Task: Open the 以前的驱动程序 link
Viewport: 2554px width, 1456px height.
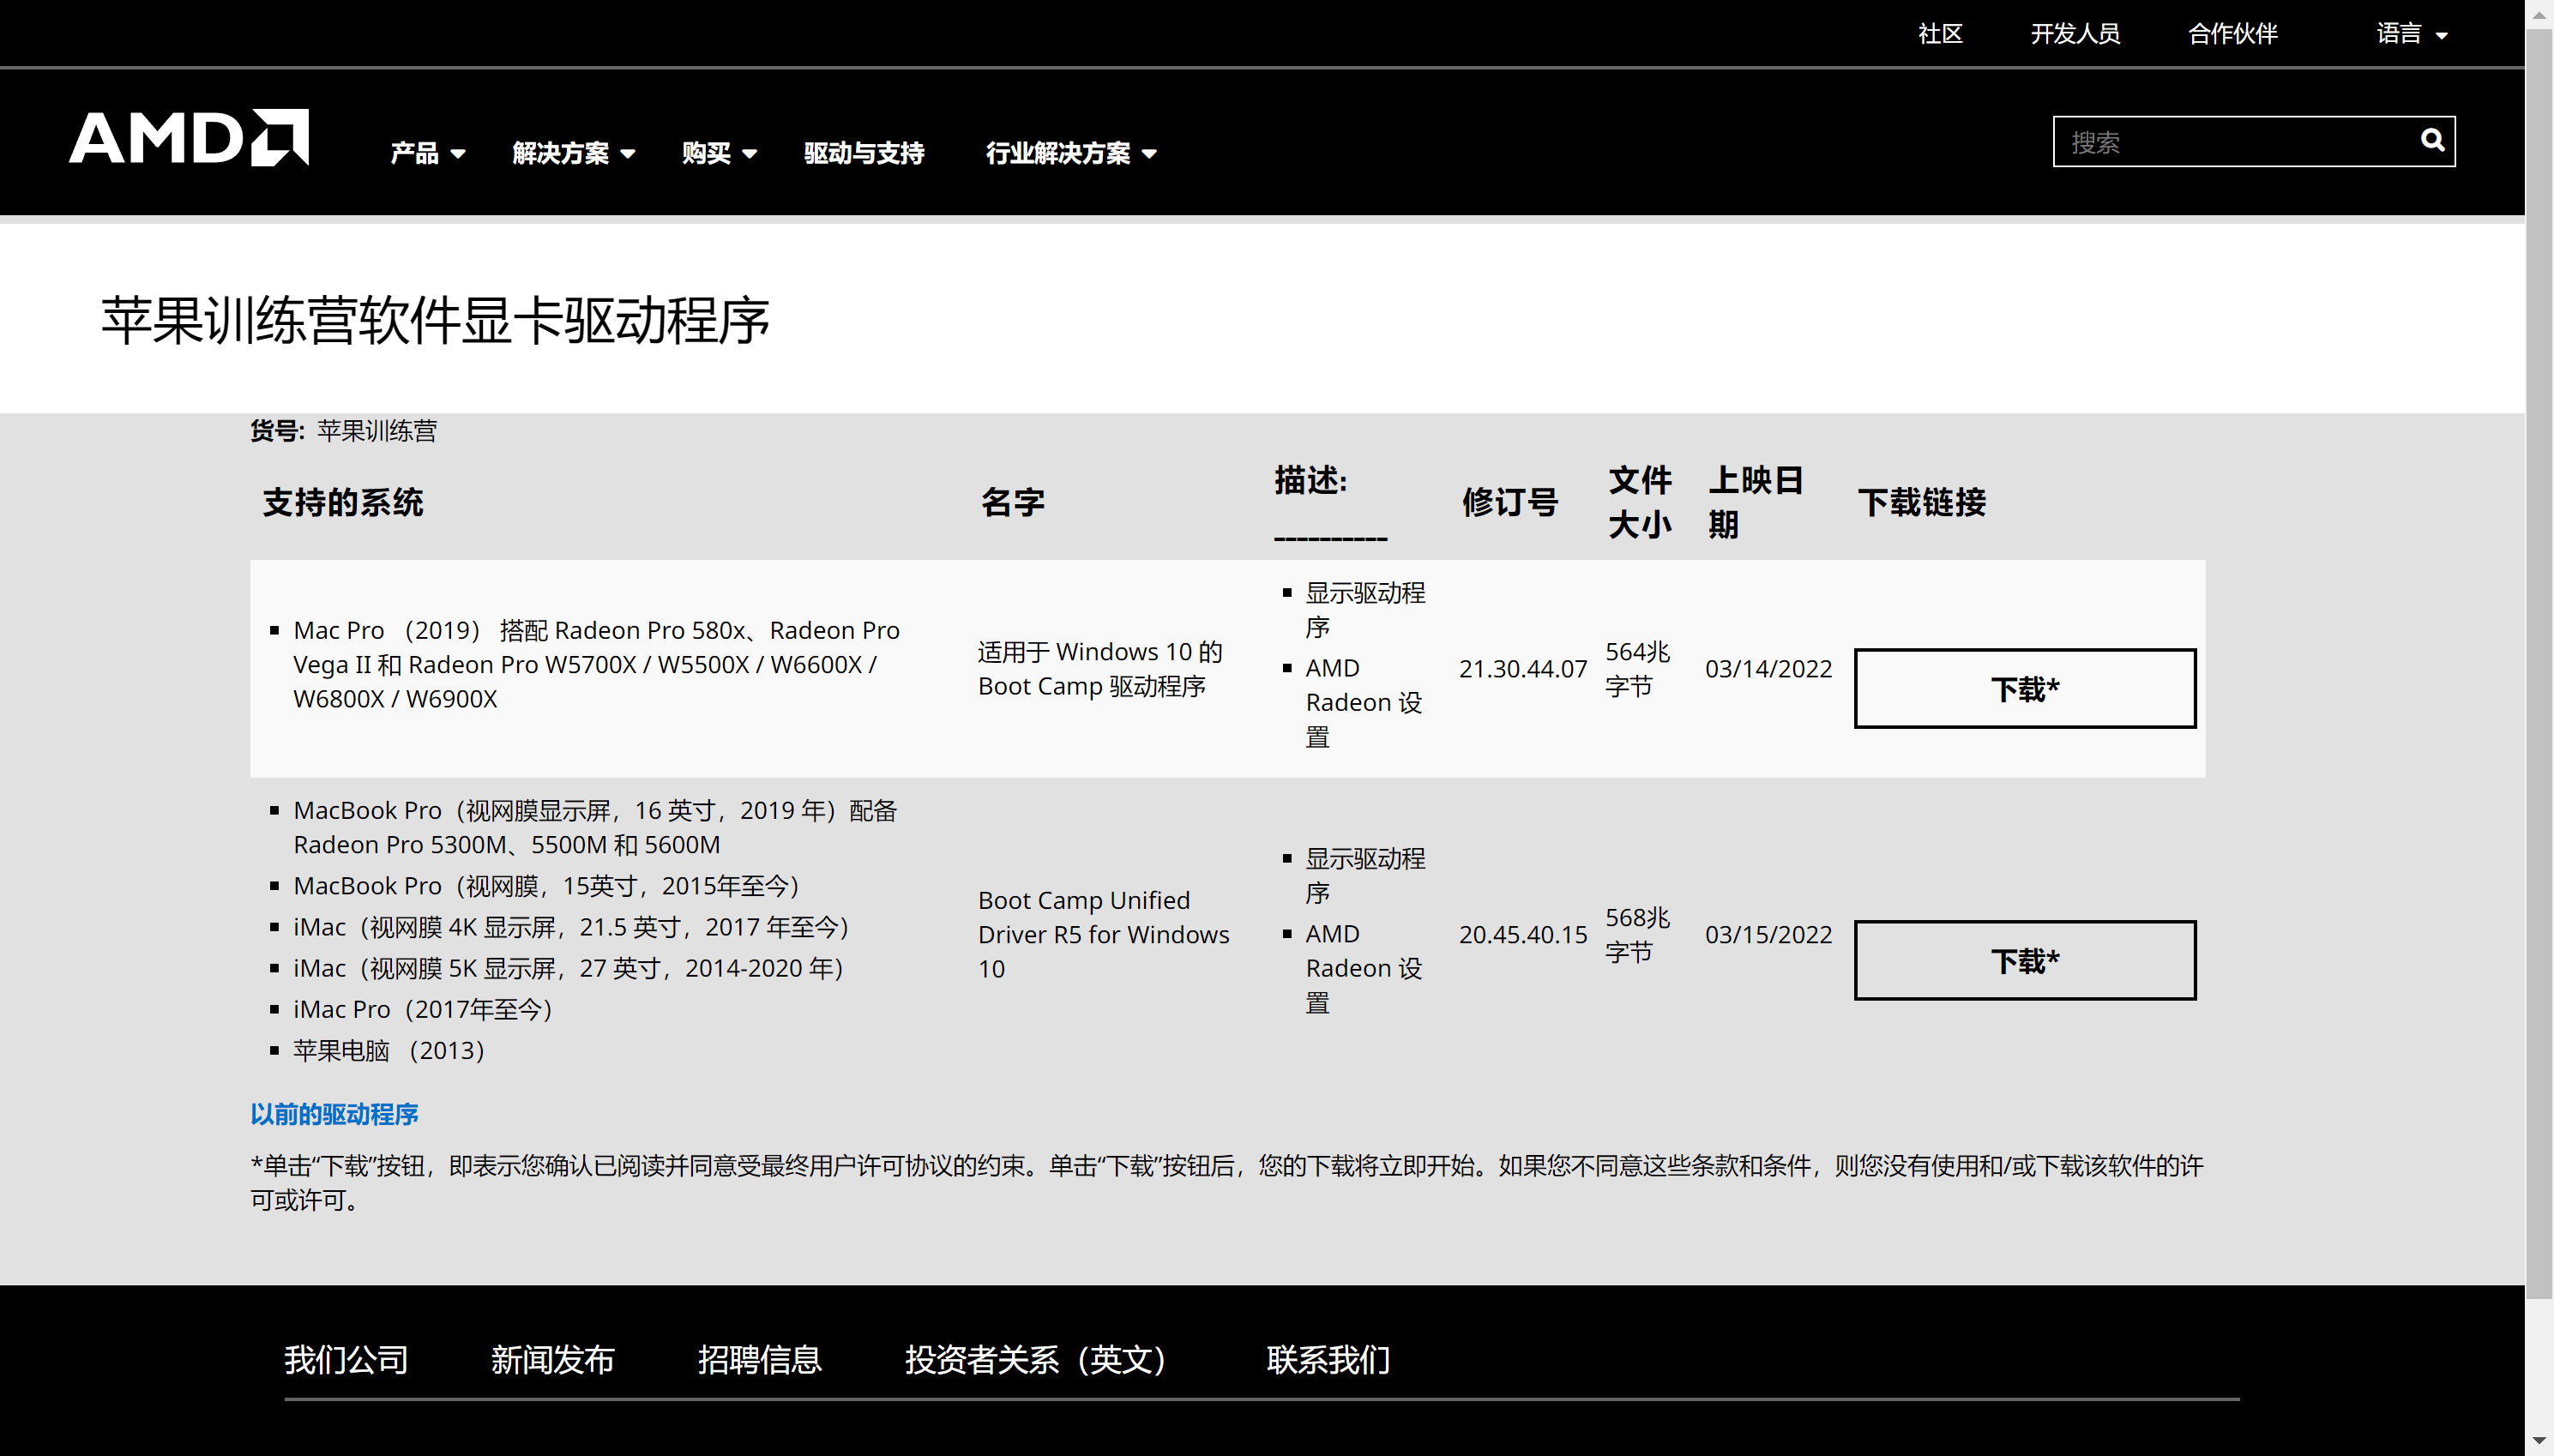Action: [x=334, y=1114]
